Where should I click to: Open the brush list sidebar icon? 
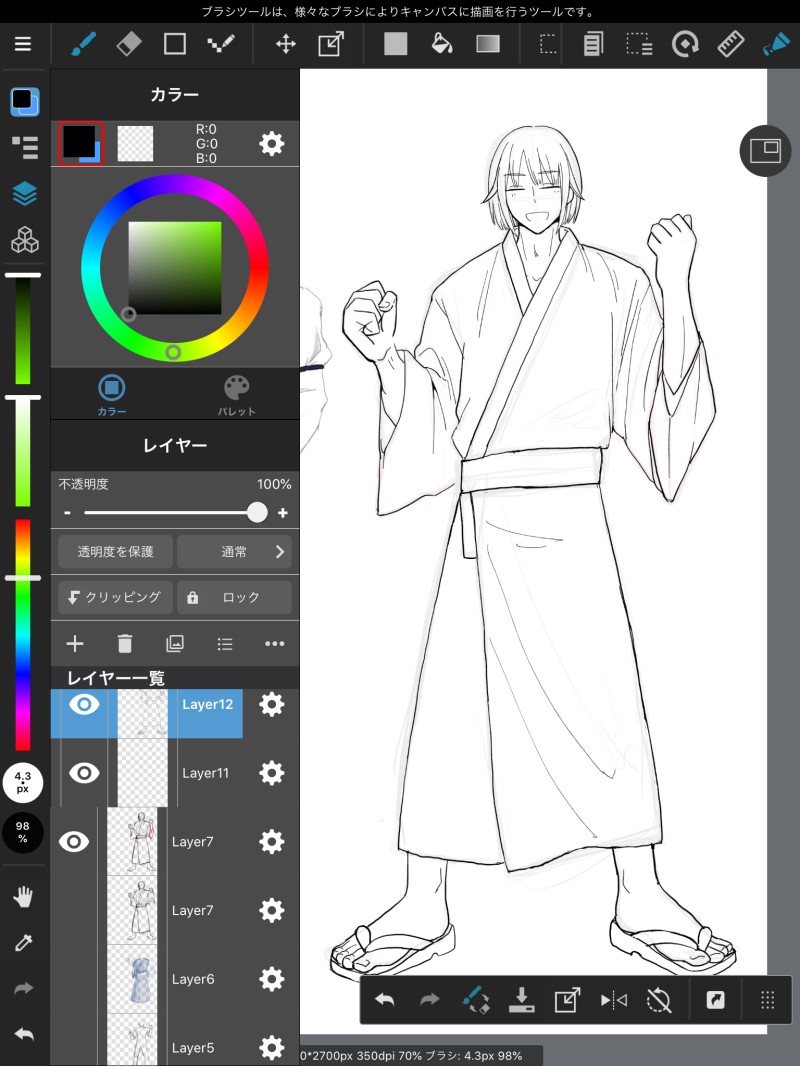[x=24, y=148]
